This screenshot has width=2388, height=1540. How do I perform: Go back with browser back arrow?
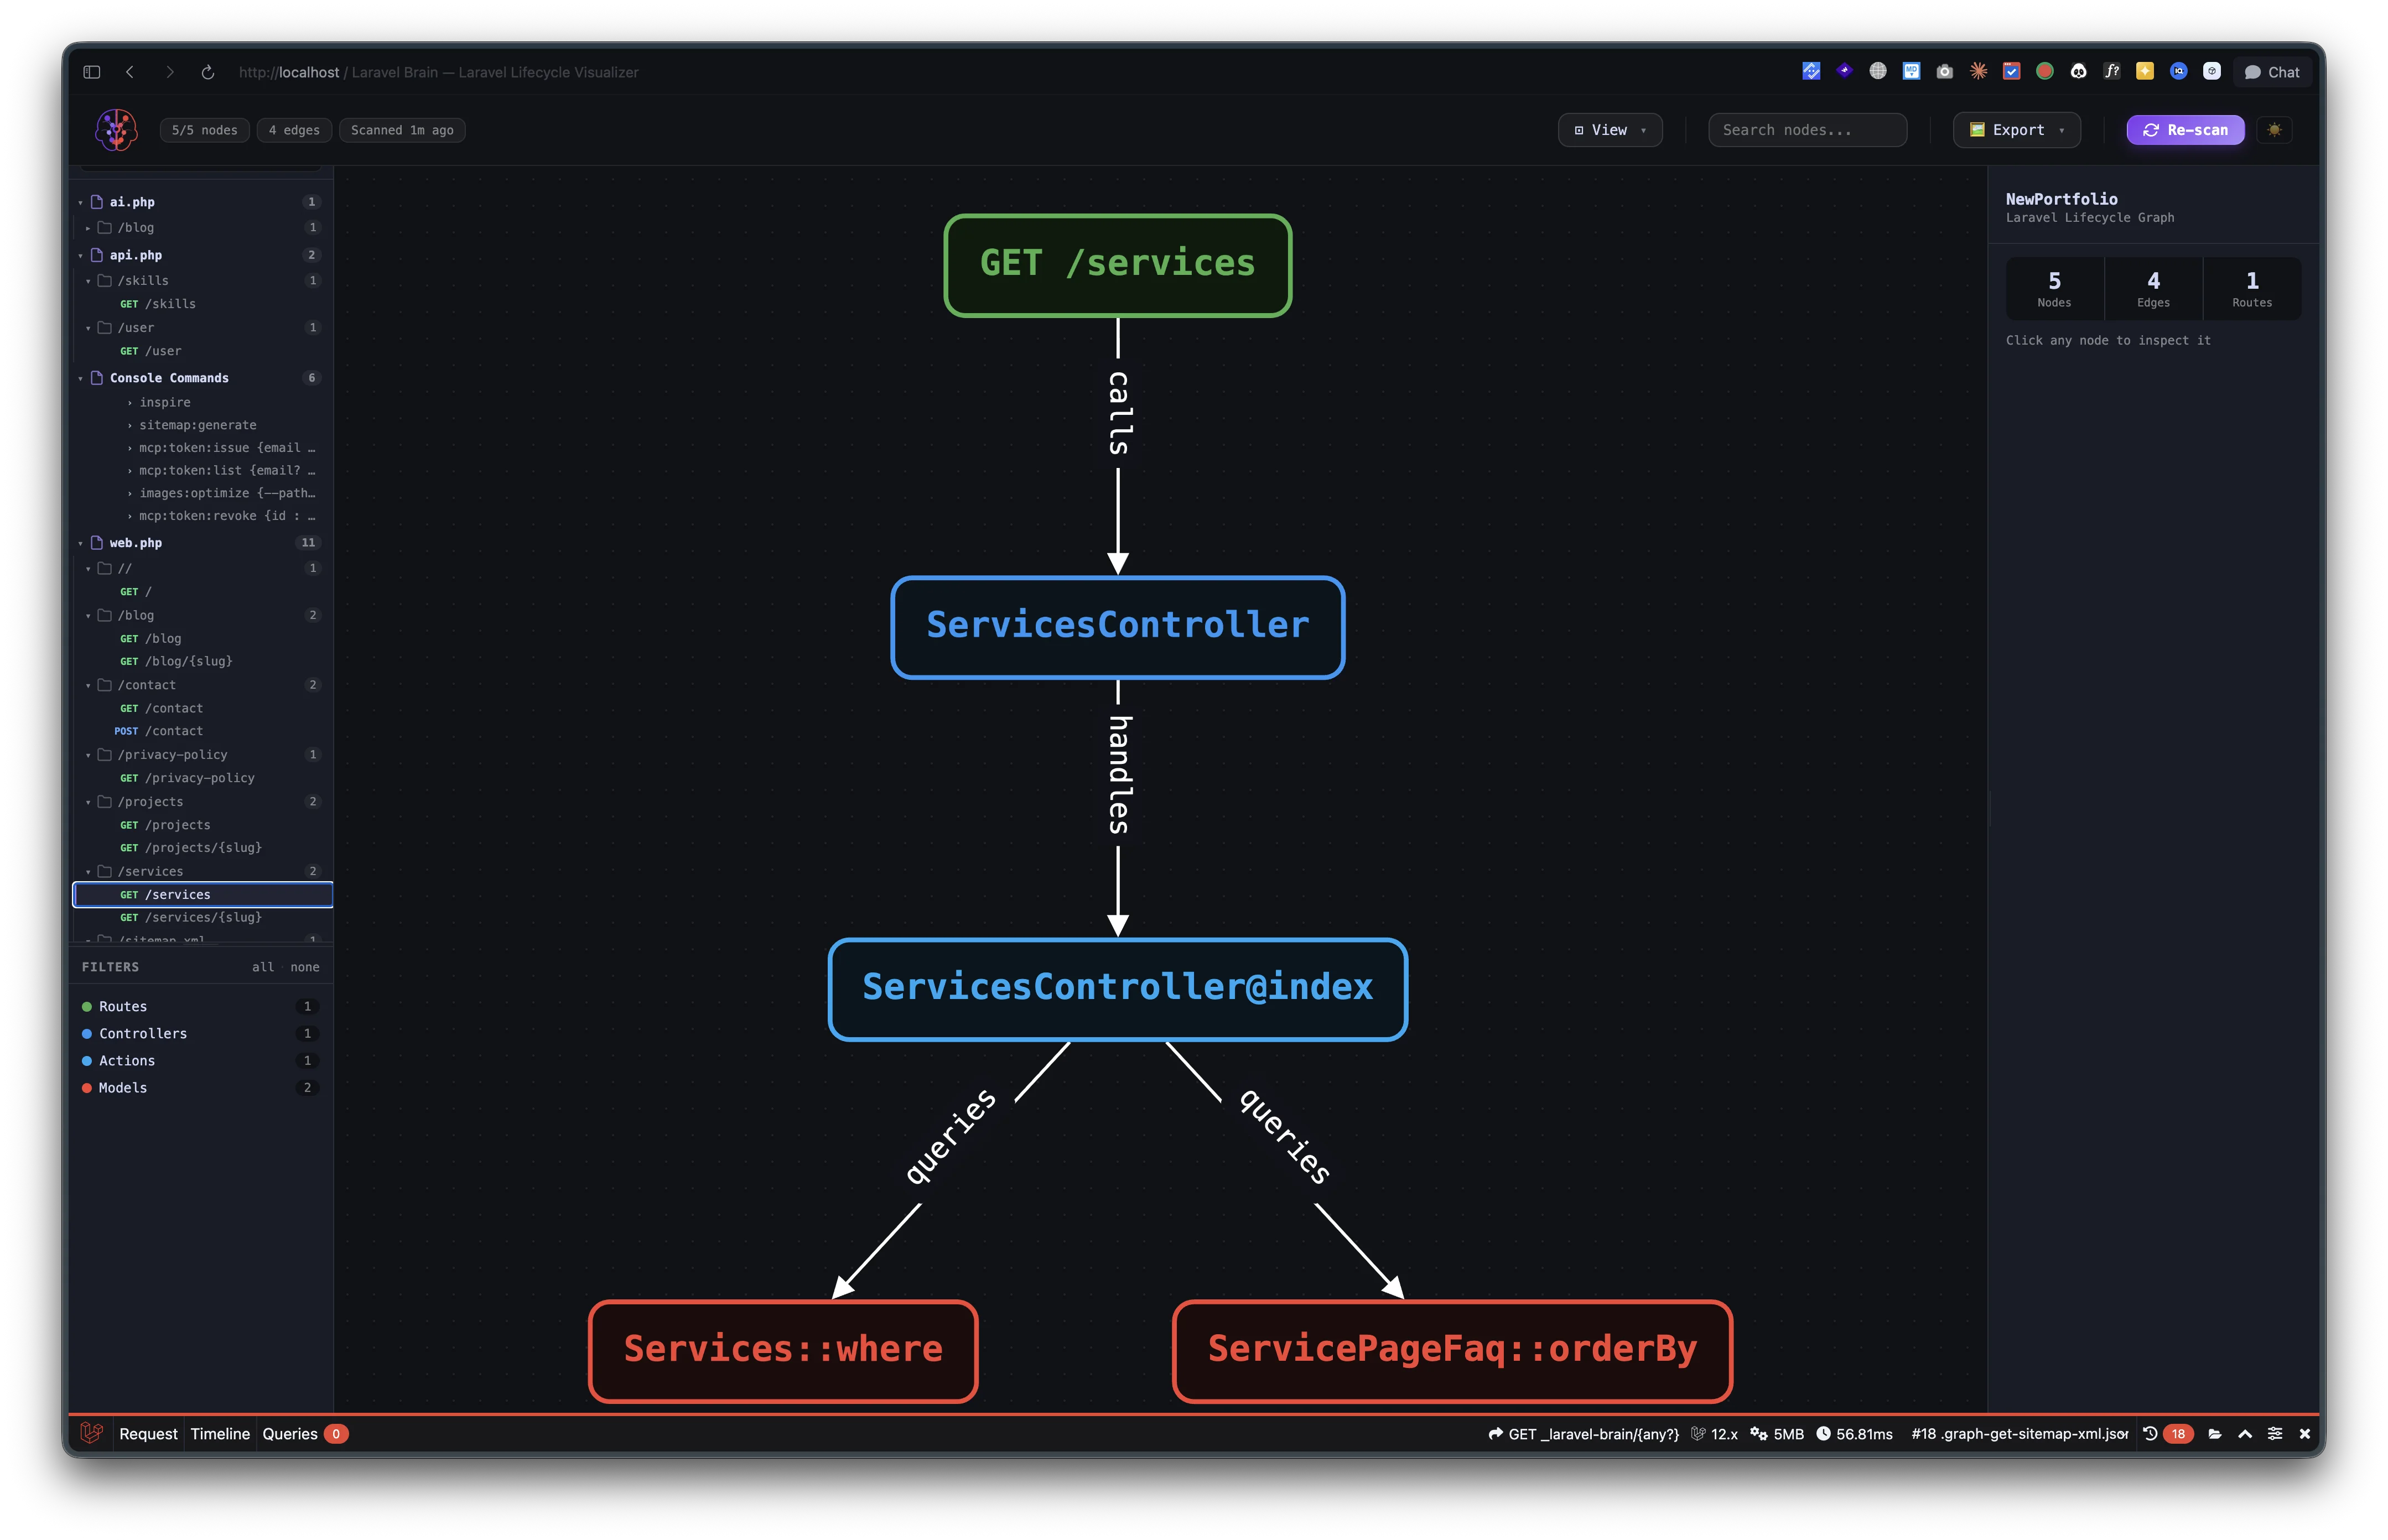(x=130, y=72)
